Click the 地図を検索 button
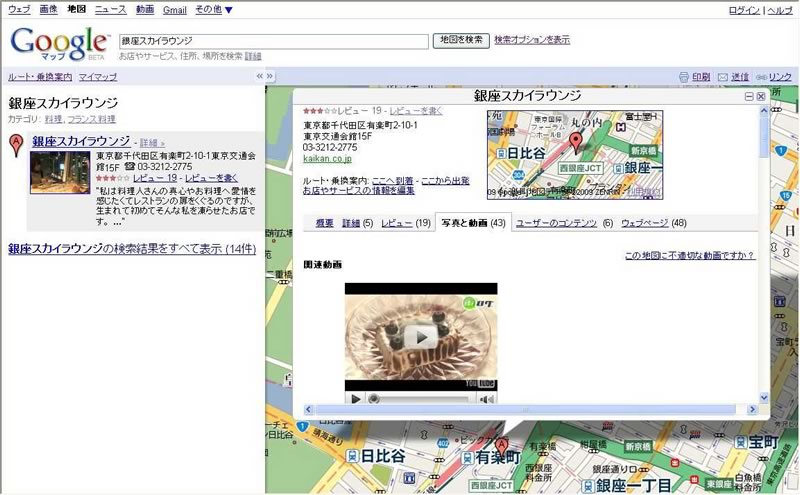The width and height of the screenshot is (800, 495). pyautogui.click(x=461, y=40)
